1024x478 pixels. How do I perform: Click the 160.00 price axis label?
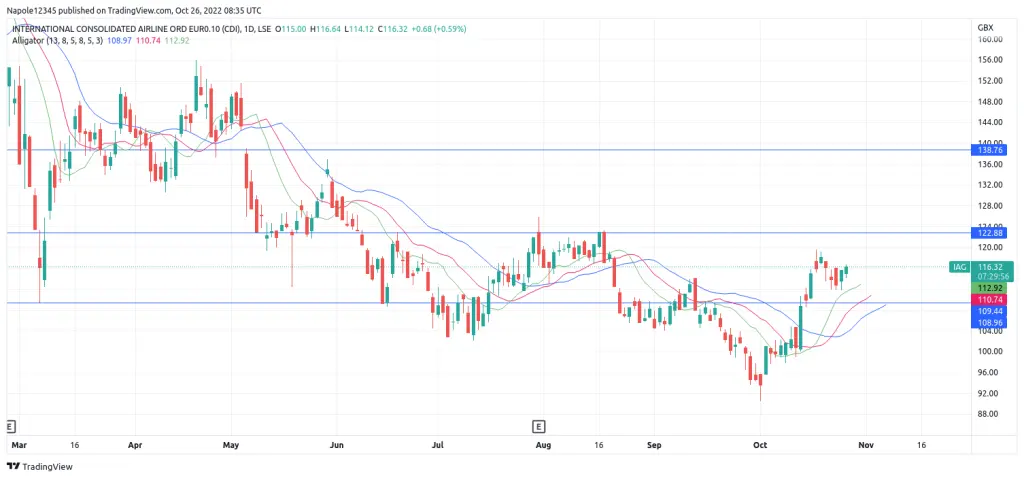click(x=990, y=39)
